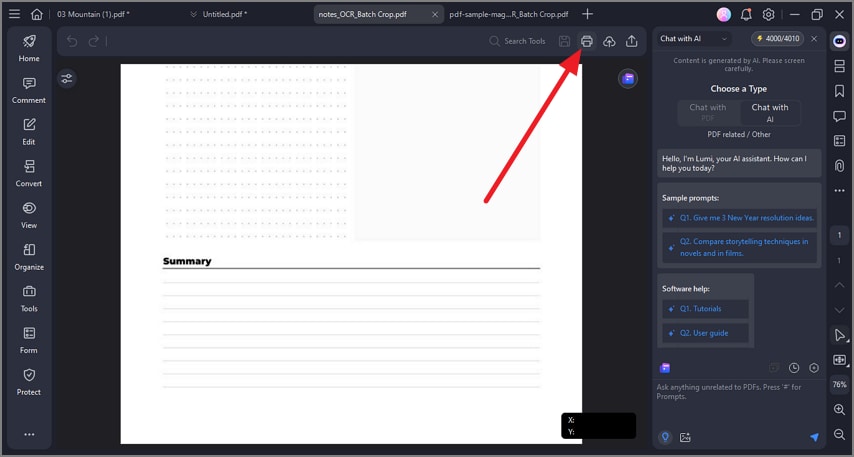Image resolution: width=854 pixels, height=457 pixels.
Task: Click the 4000/4010 credits badge
Action: pyautogui.click(x=778, y=39)
